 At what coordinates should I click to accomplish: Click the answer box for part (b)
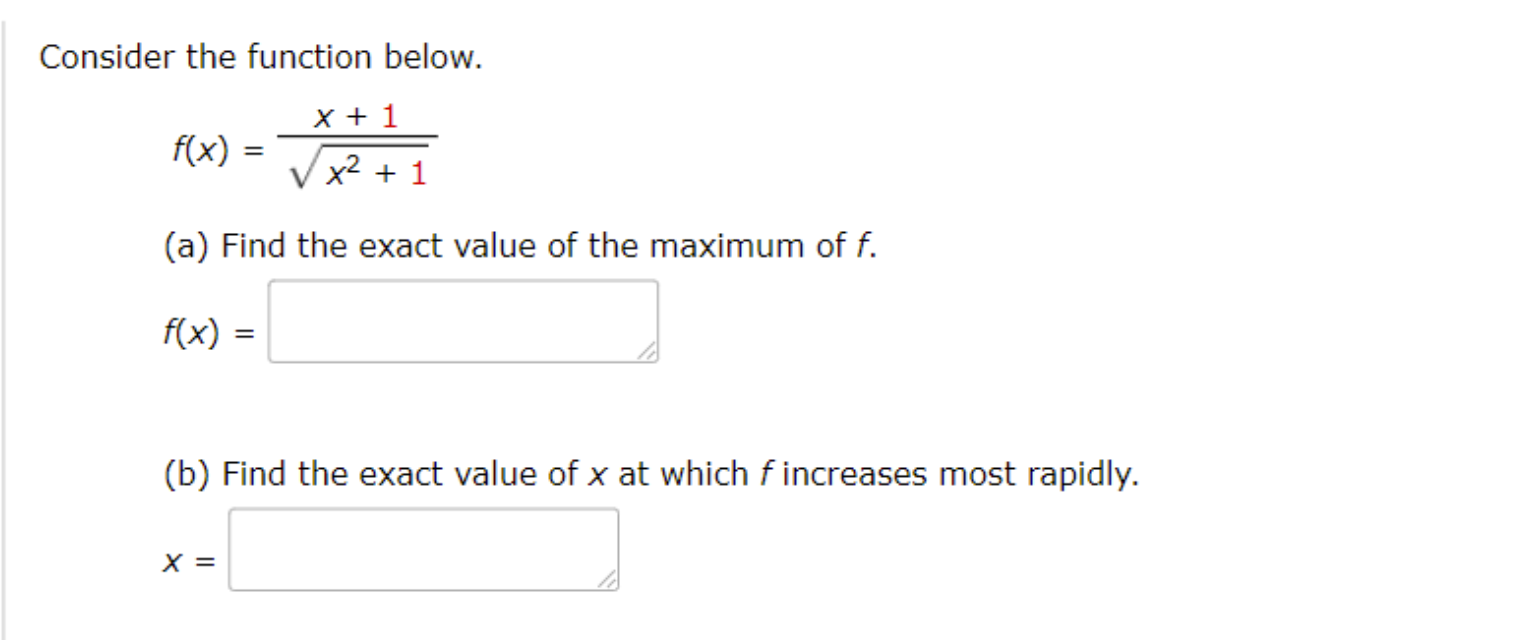coord(422,548)
